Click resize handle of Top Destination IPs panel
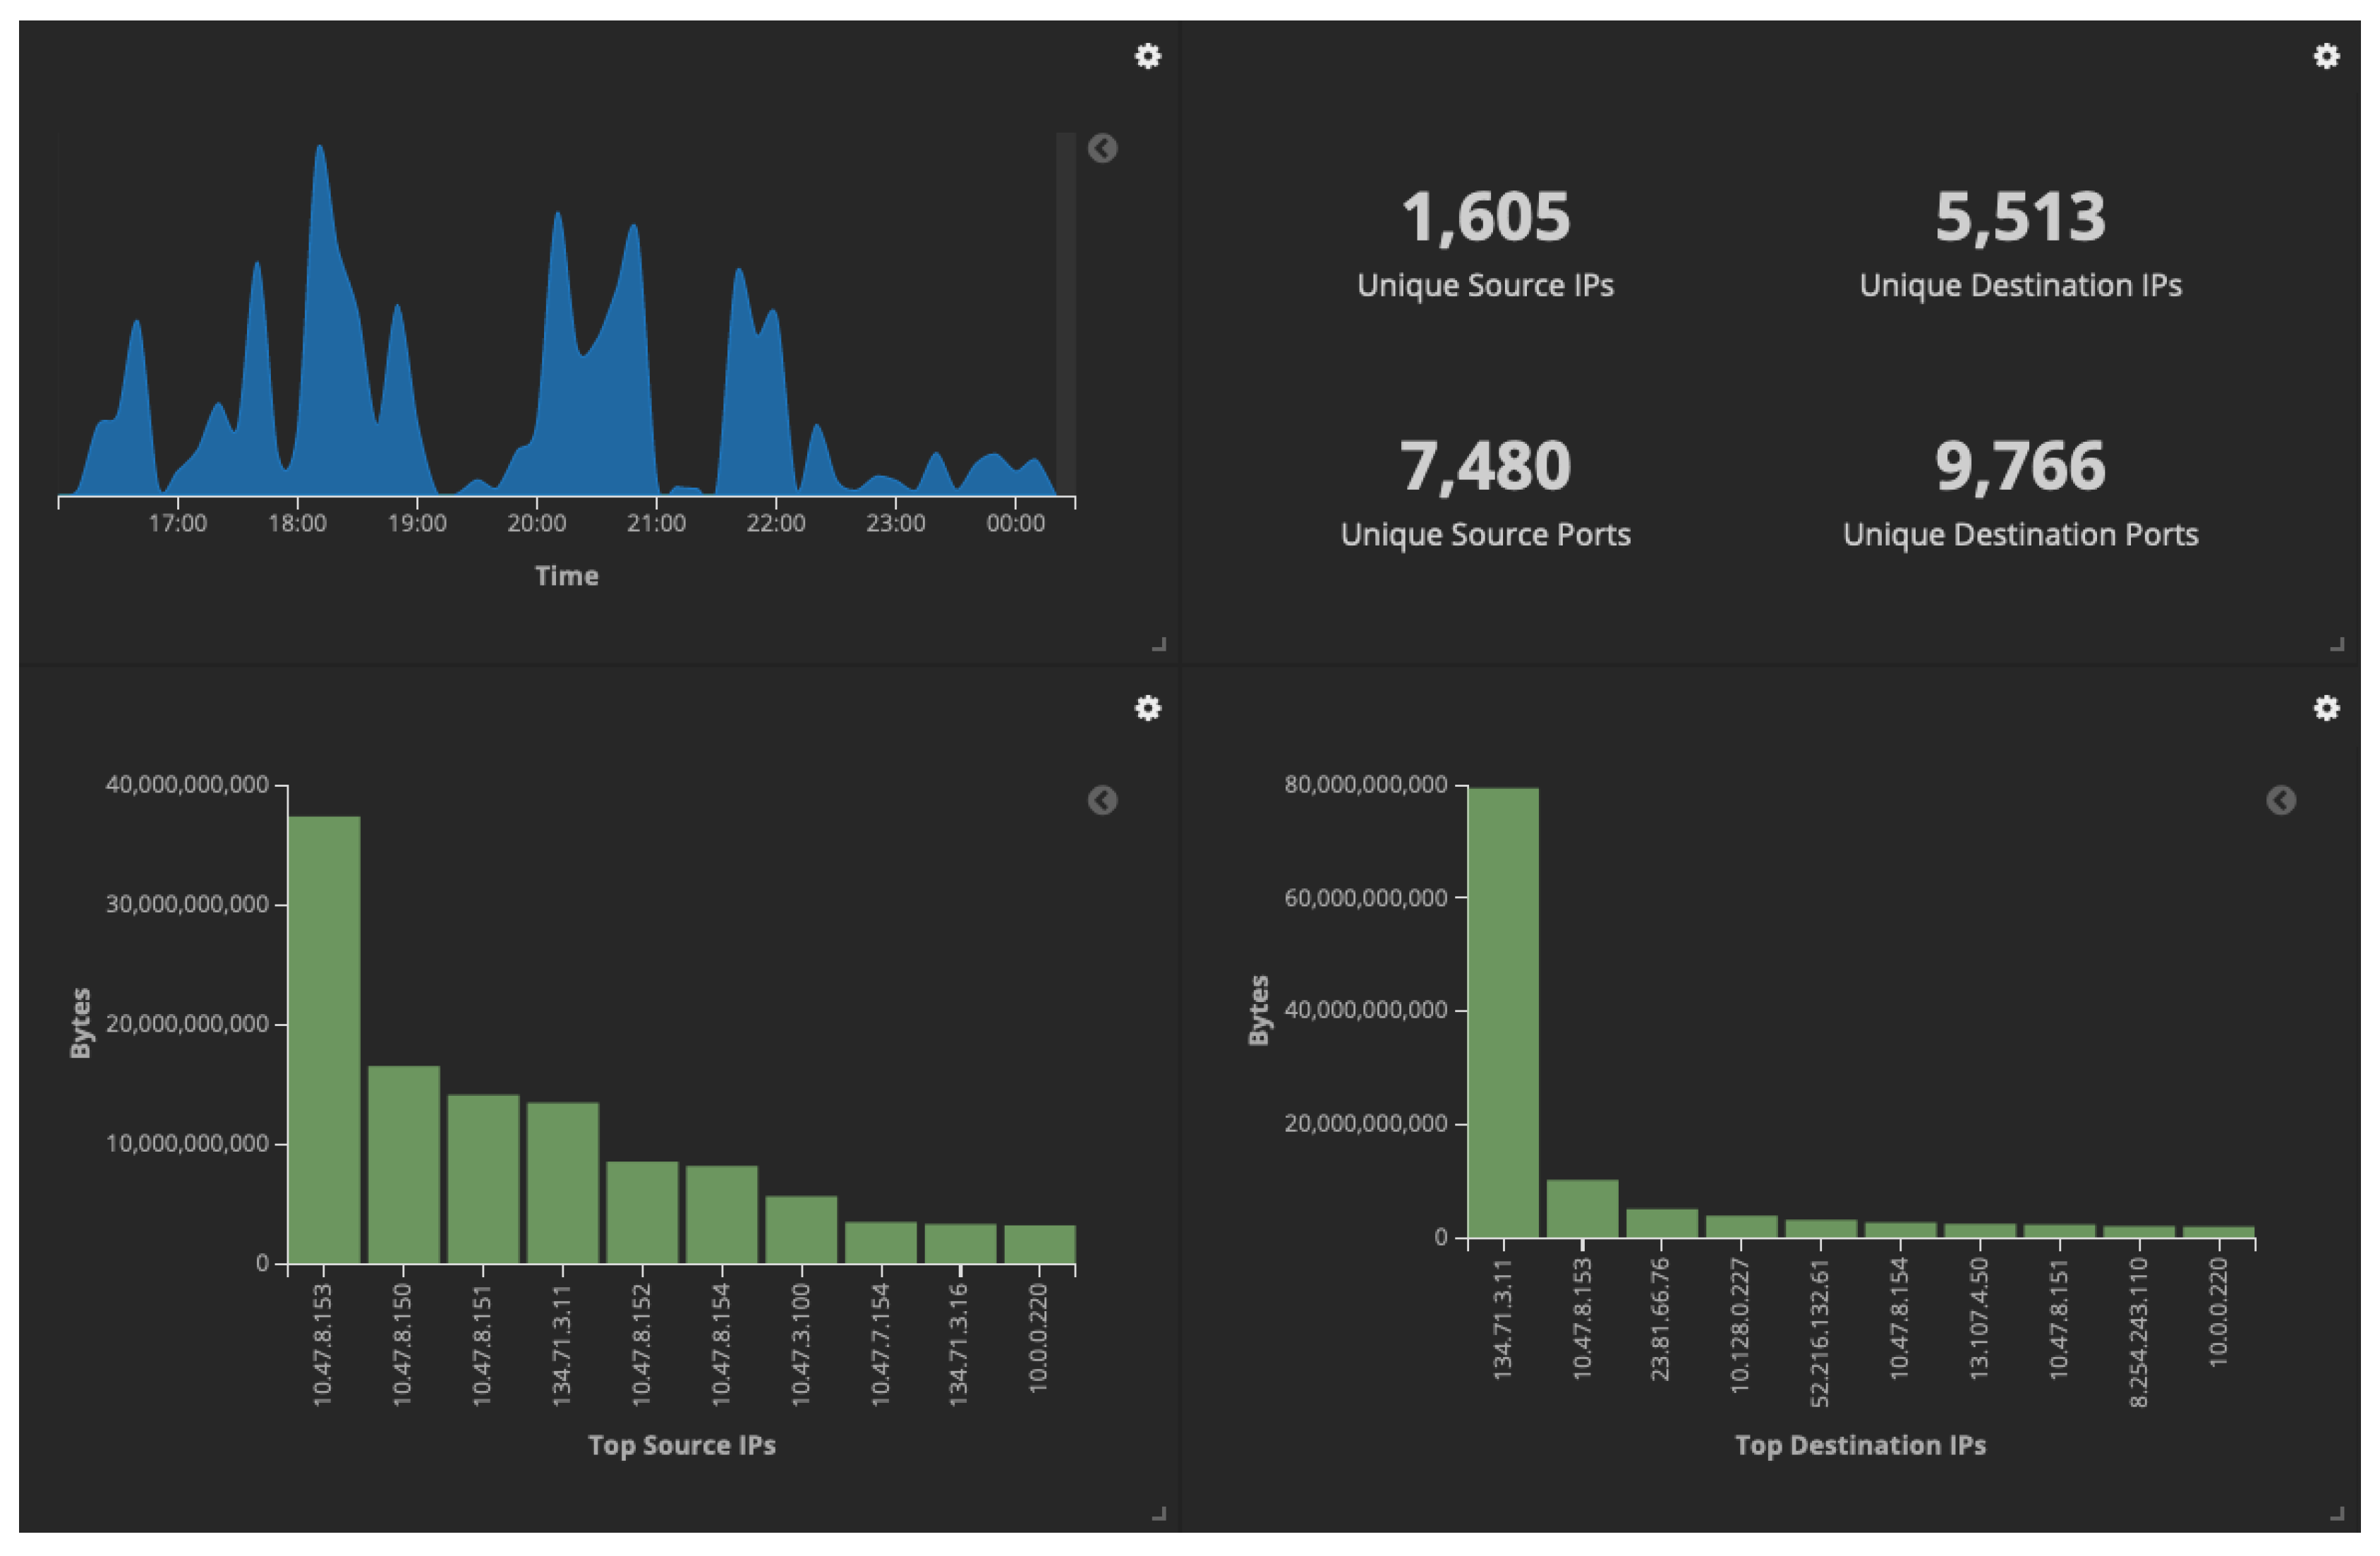Viewport: 2380px width, 1556px height. click(x=2337, y=1514)
